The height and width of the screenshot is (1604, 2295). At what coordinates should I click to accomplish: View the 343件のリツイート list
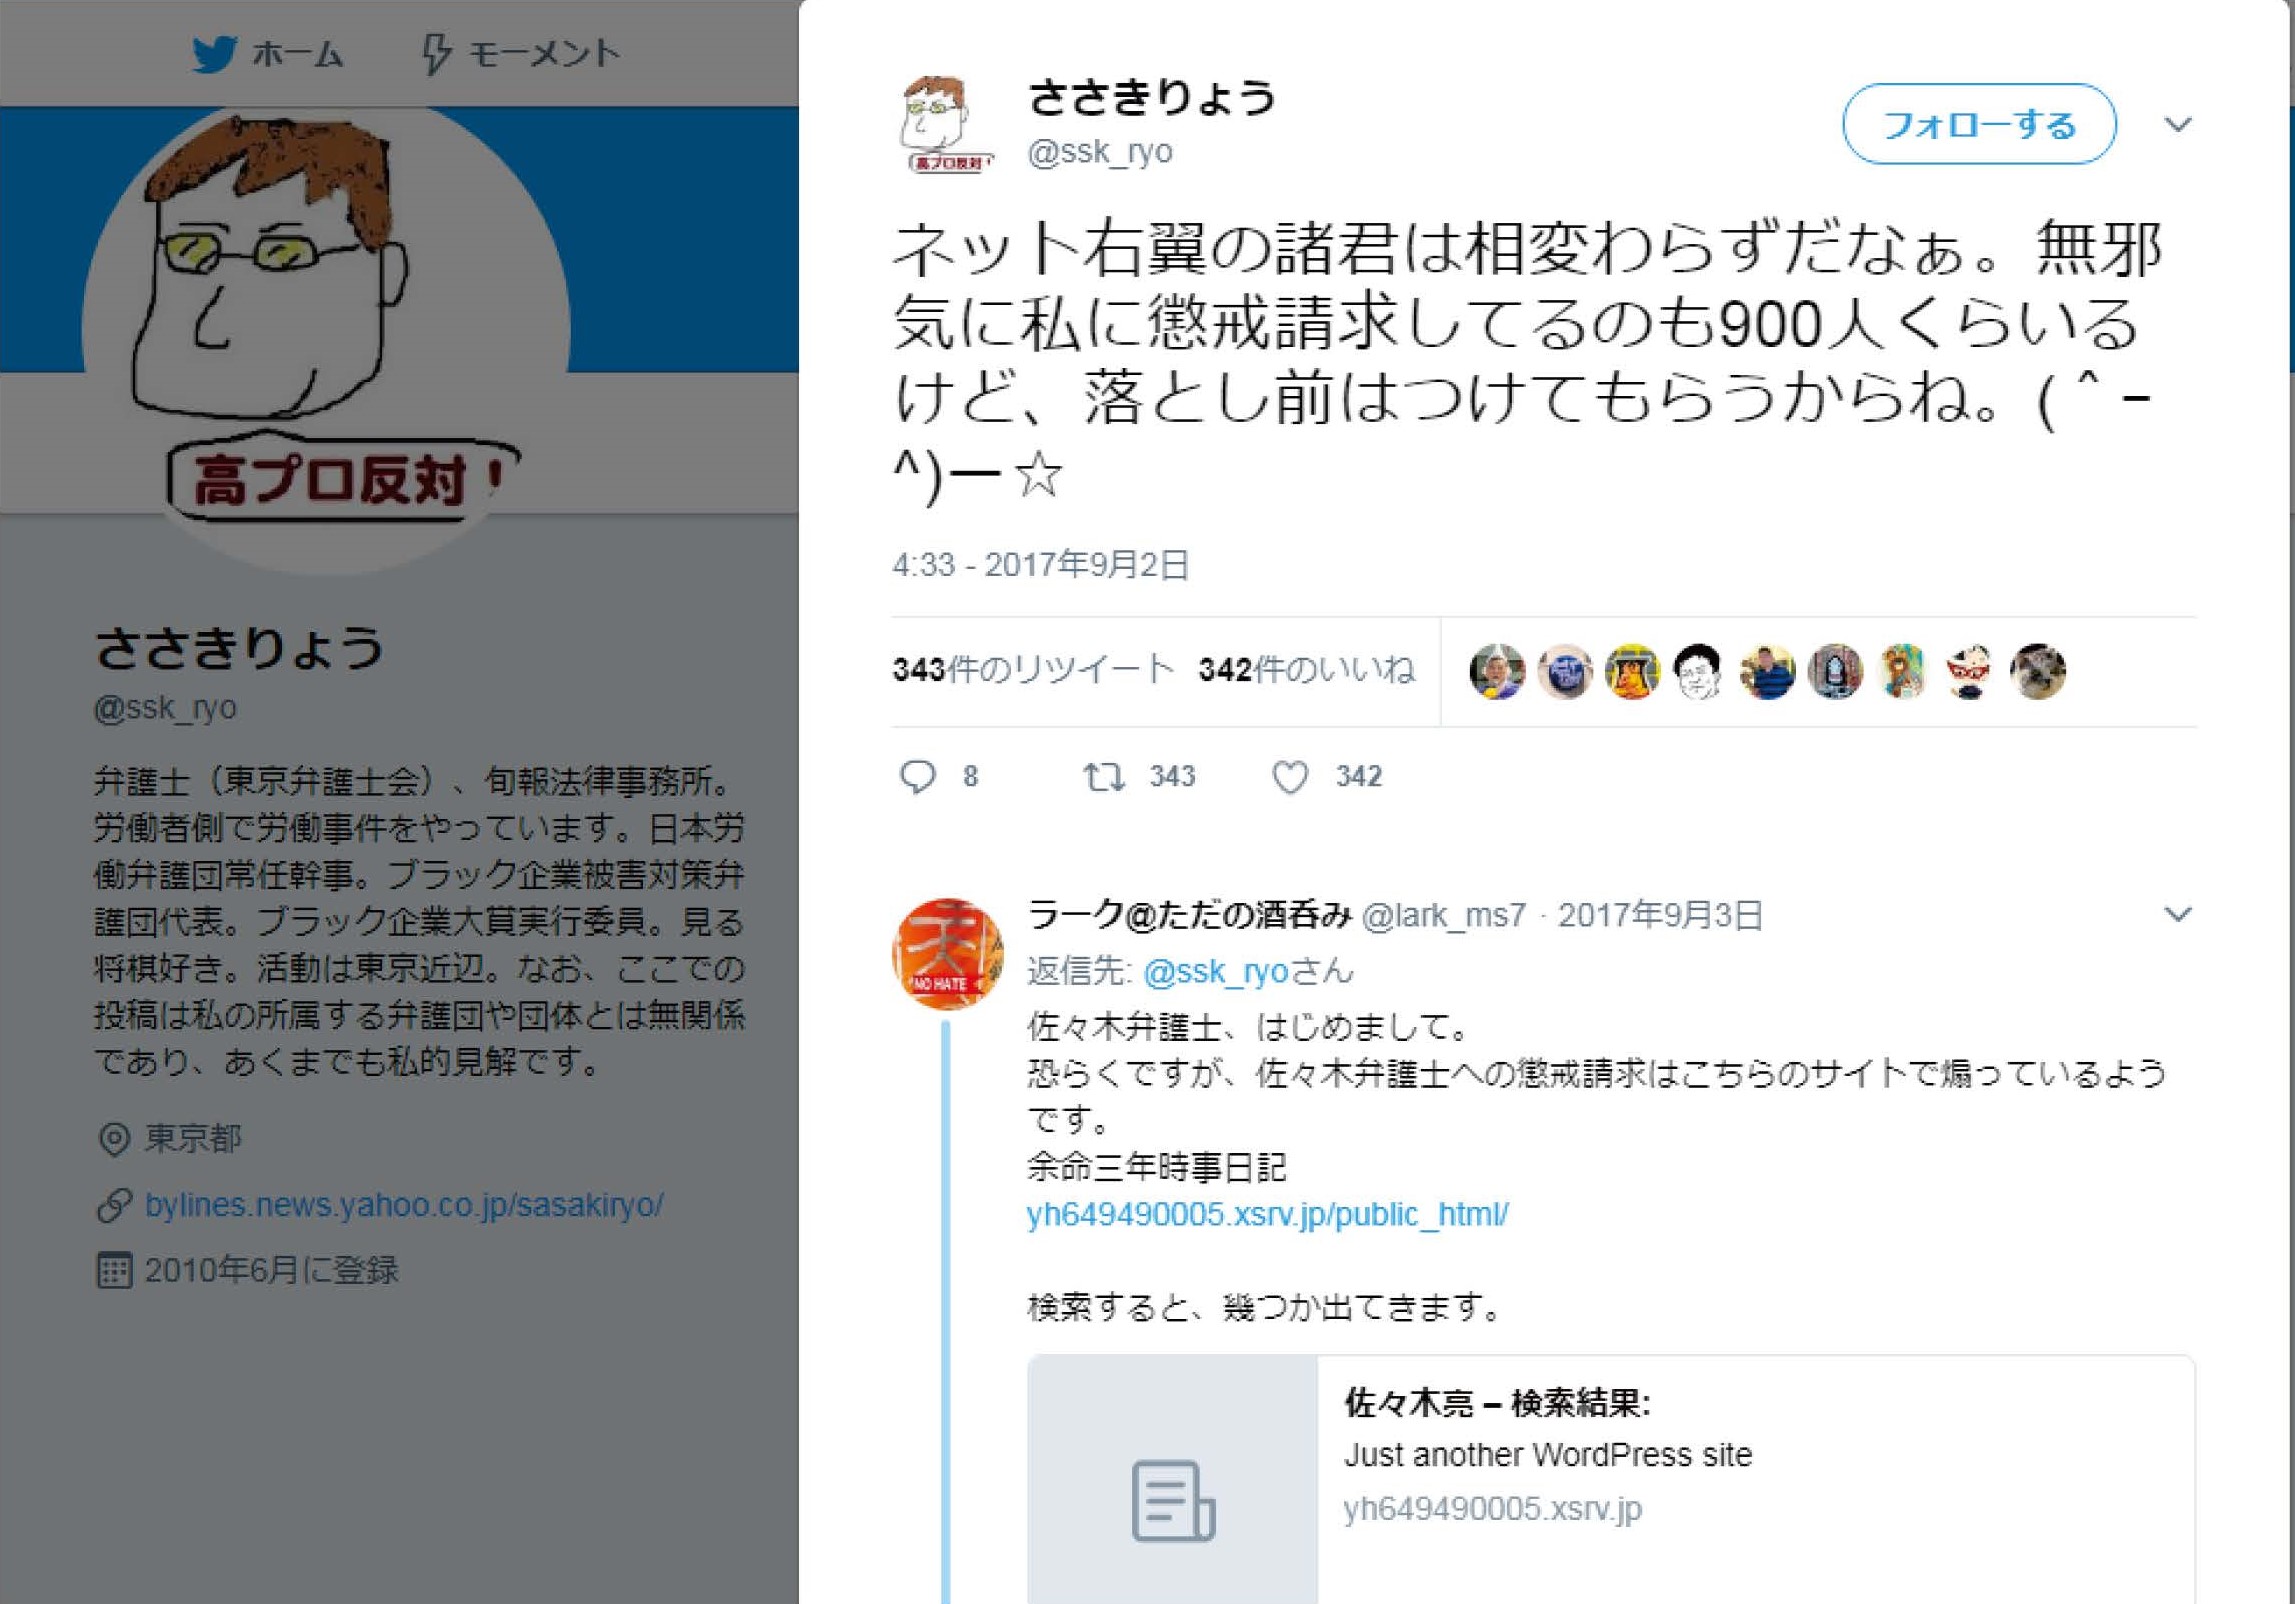pos(1033,669)
